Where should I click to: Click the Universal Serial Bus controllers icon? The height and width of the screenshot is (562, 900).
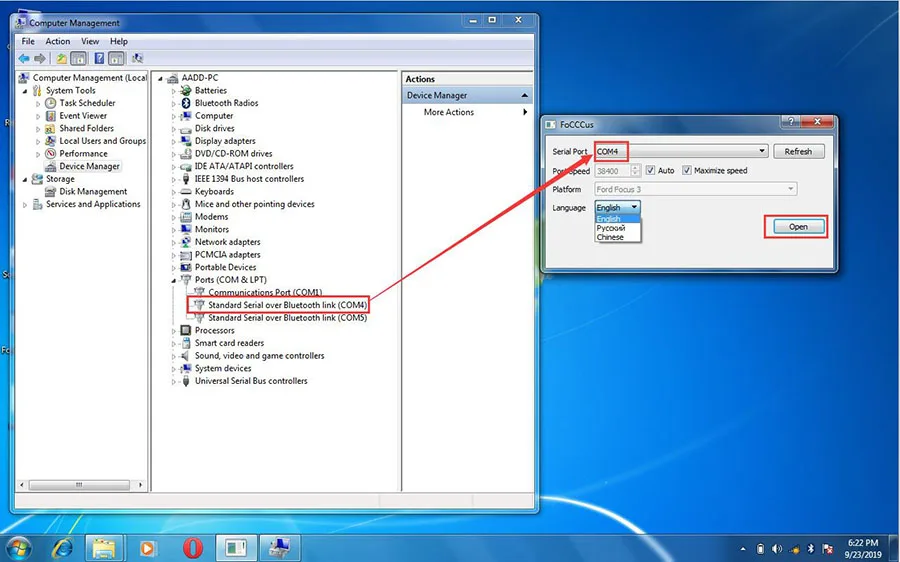pos(185,381)
